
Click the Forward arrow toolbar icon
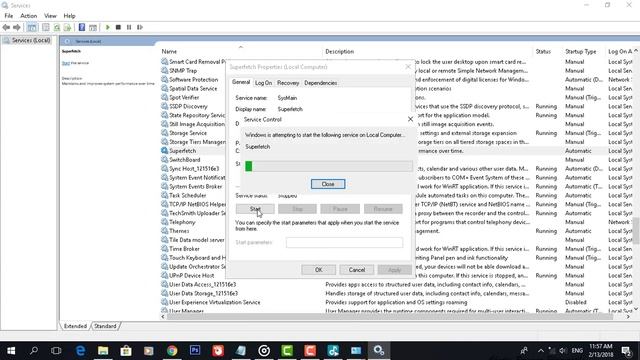pyautogui.click(x=17, y=27)
